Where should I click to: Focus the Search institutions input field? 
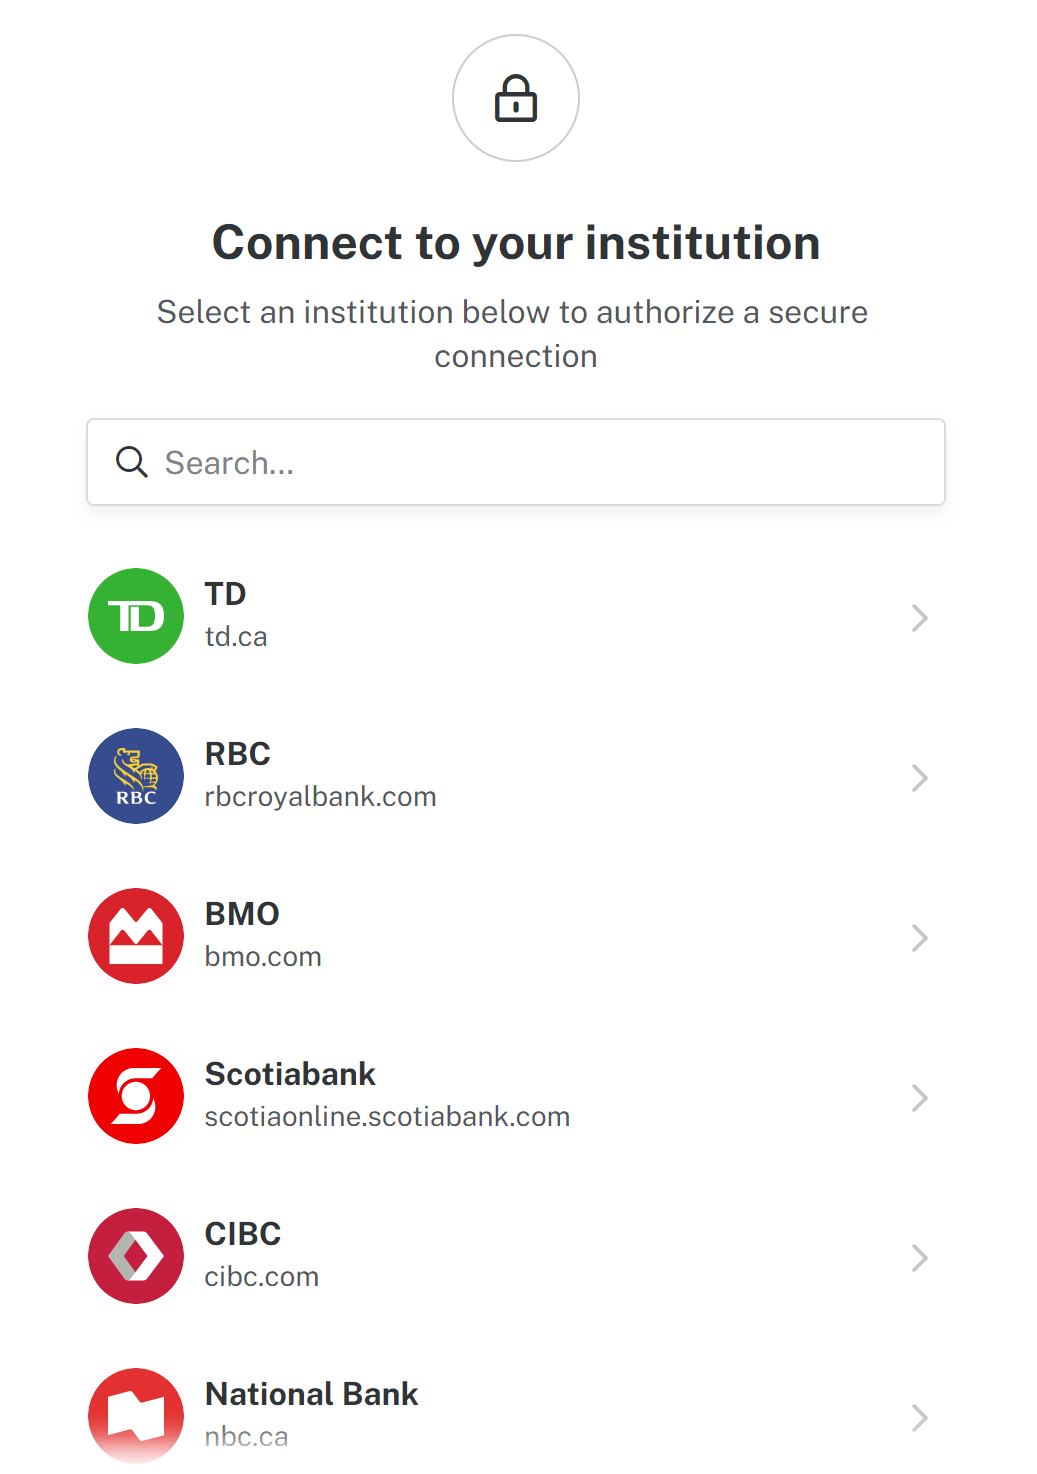point(516,462)
